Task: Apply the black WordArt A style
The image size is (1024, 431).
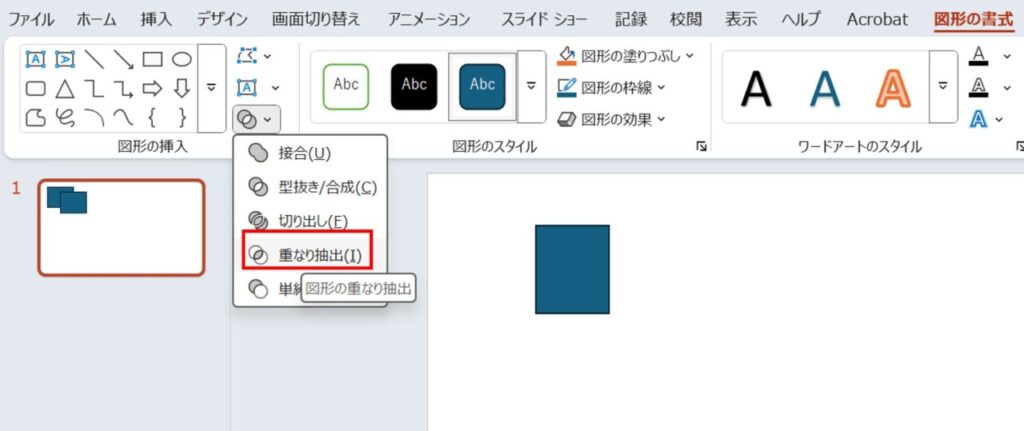Action: 756,88
